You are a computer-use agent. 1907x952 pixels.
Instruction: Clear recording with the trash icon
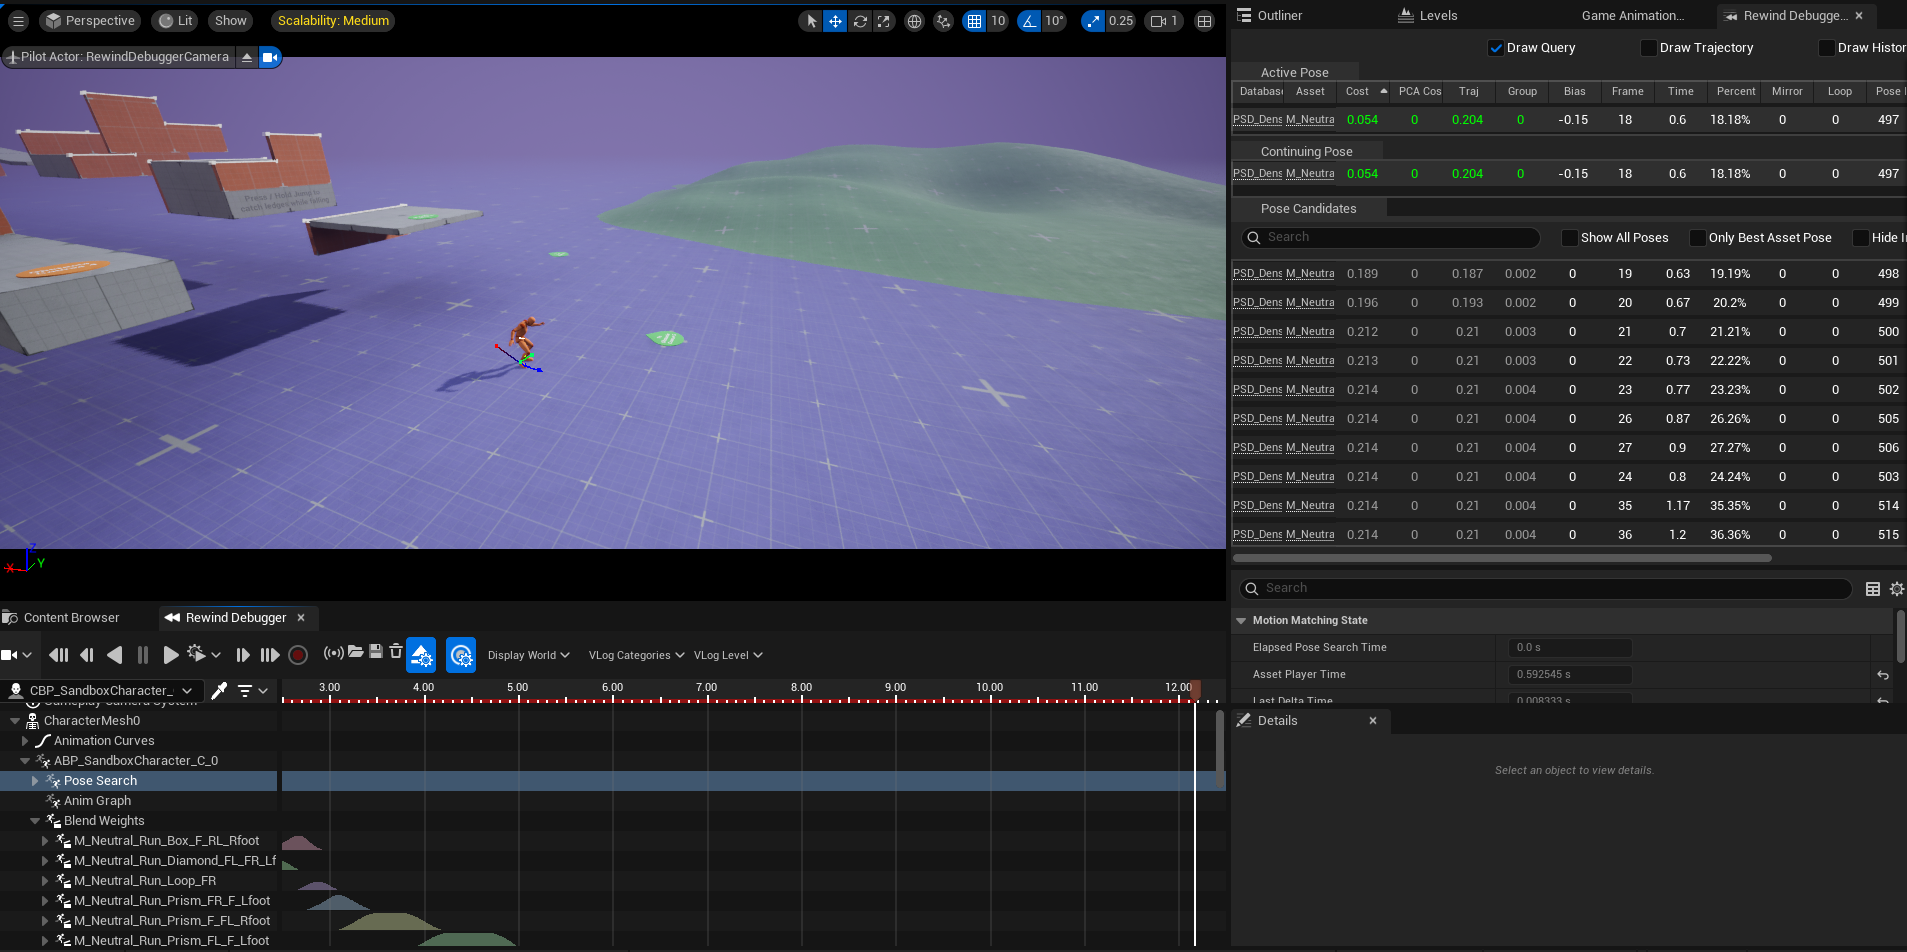click(x=396, y=651)
